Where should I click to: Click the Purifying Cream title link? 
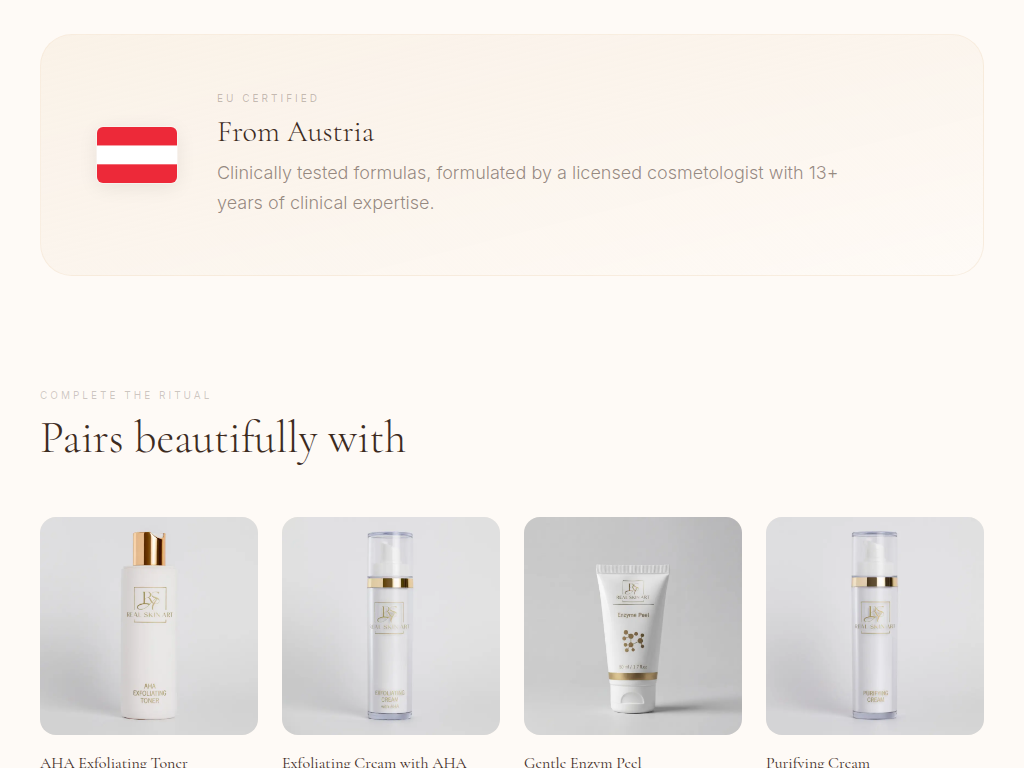[x=818, y=762]
